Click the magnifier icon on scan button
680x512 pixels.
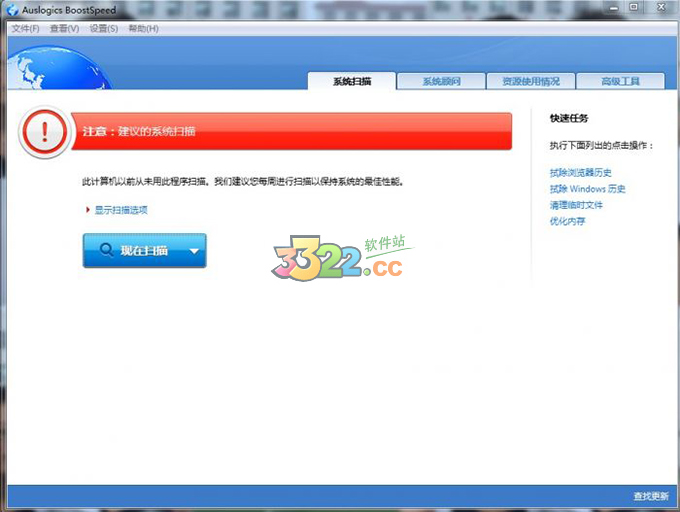pos(106,250)
